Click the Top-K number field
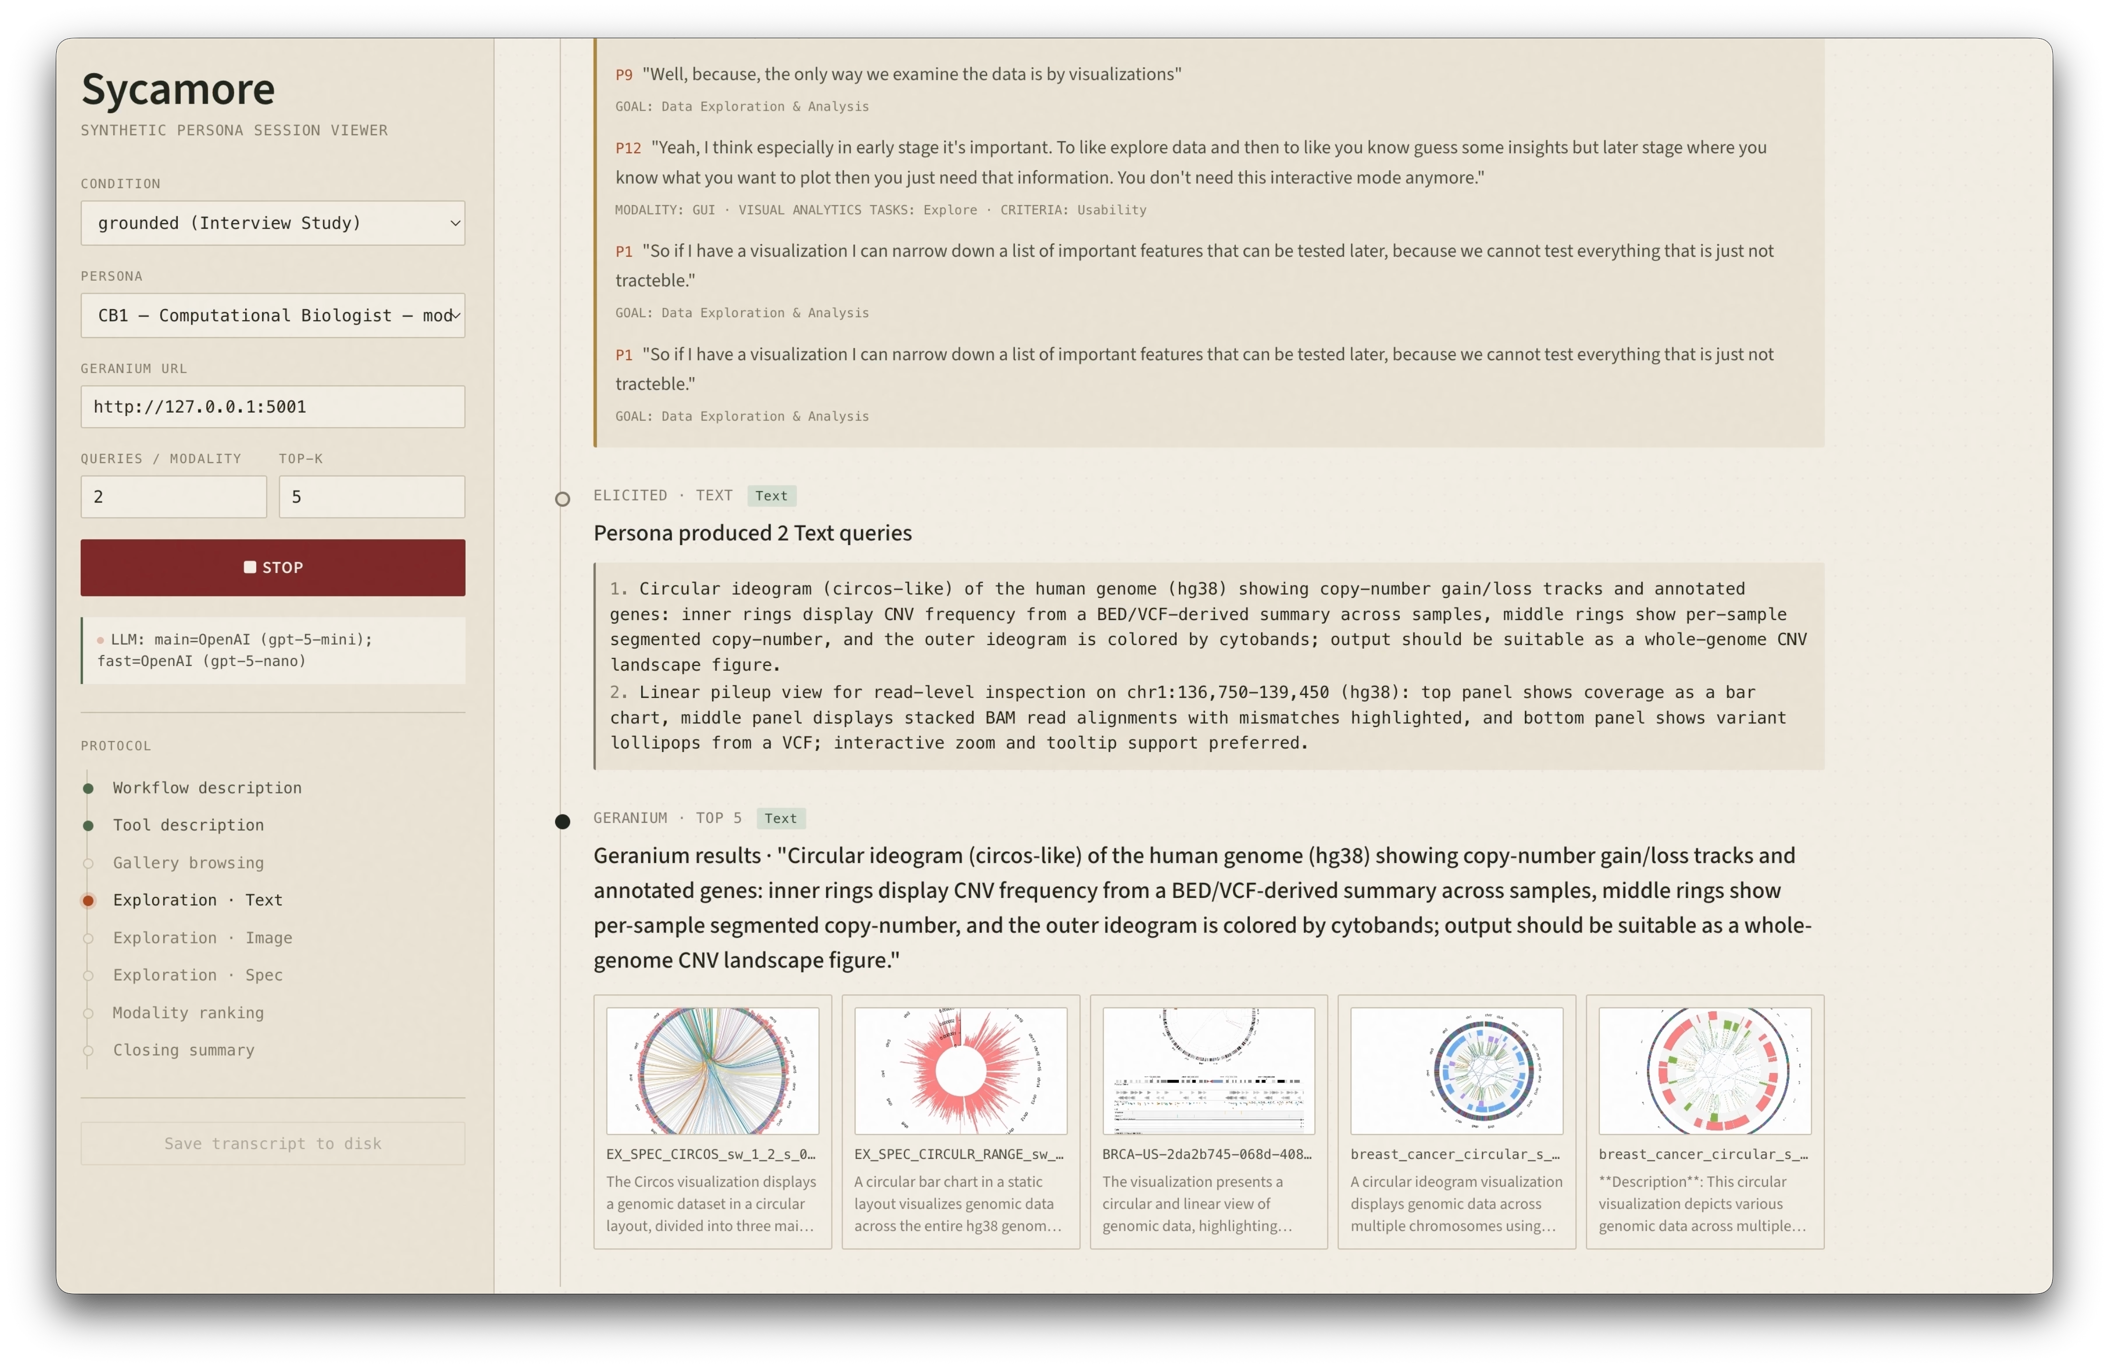The width and height of the screenshot is (2109, 1368). point(371,497)
